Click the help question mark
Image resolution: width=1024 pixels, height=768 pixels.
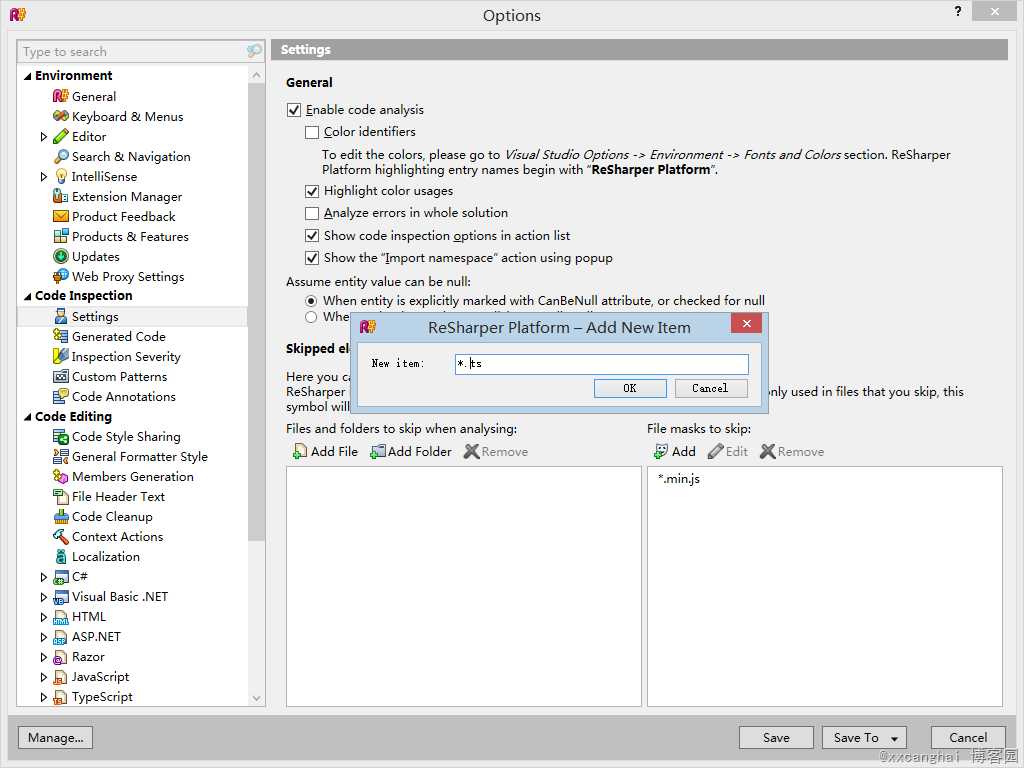click(957, 11)
